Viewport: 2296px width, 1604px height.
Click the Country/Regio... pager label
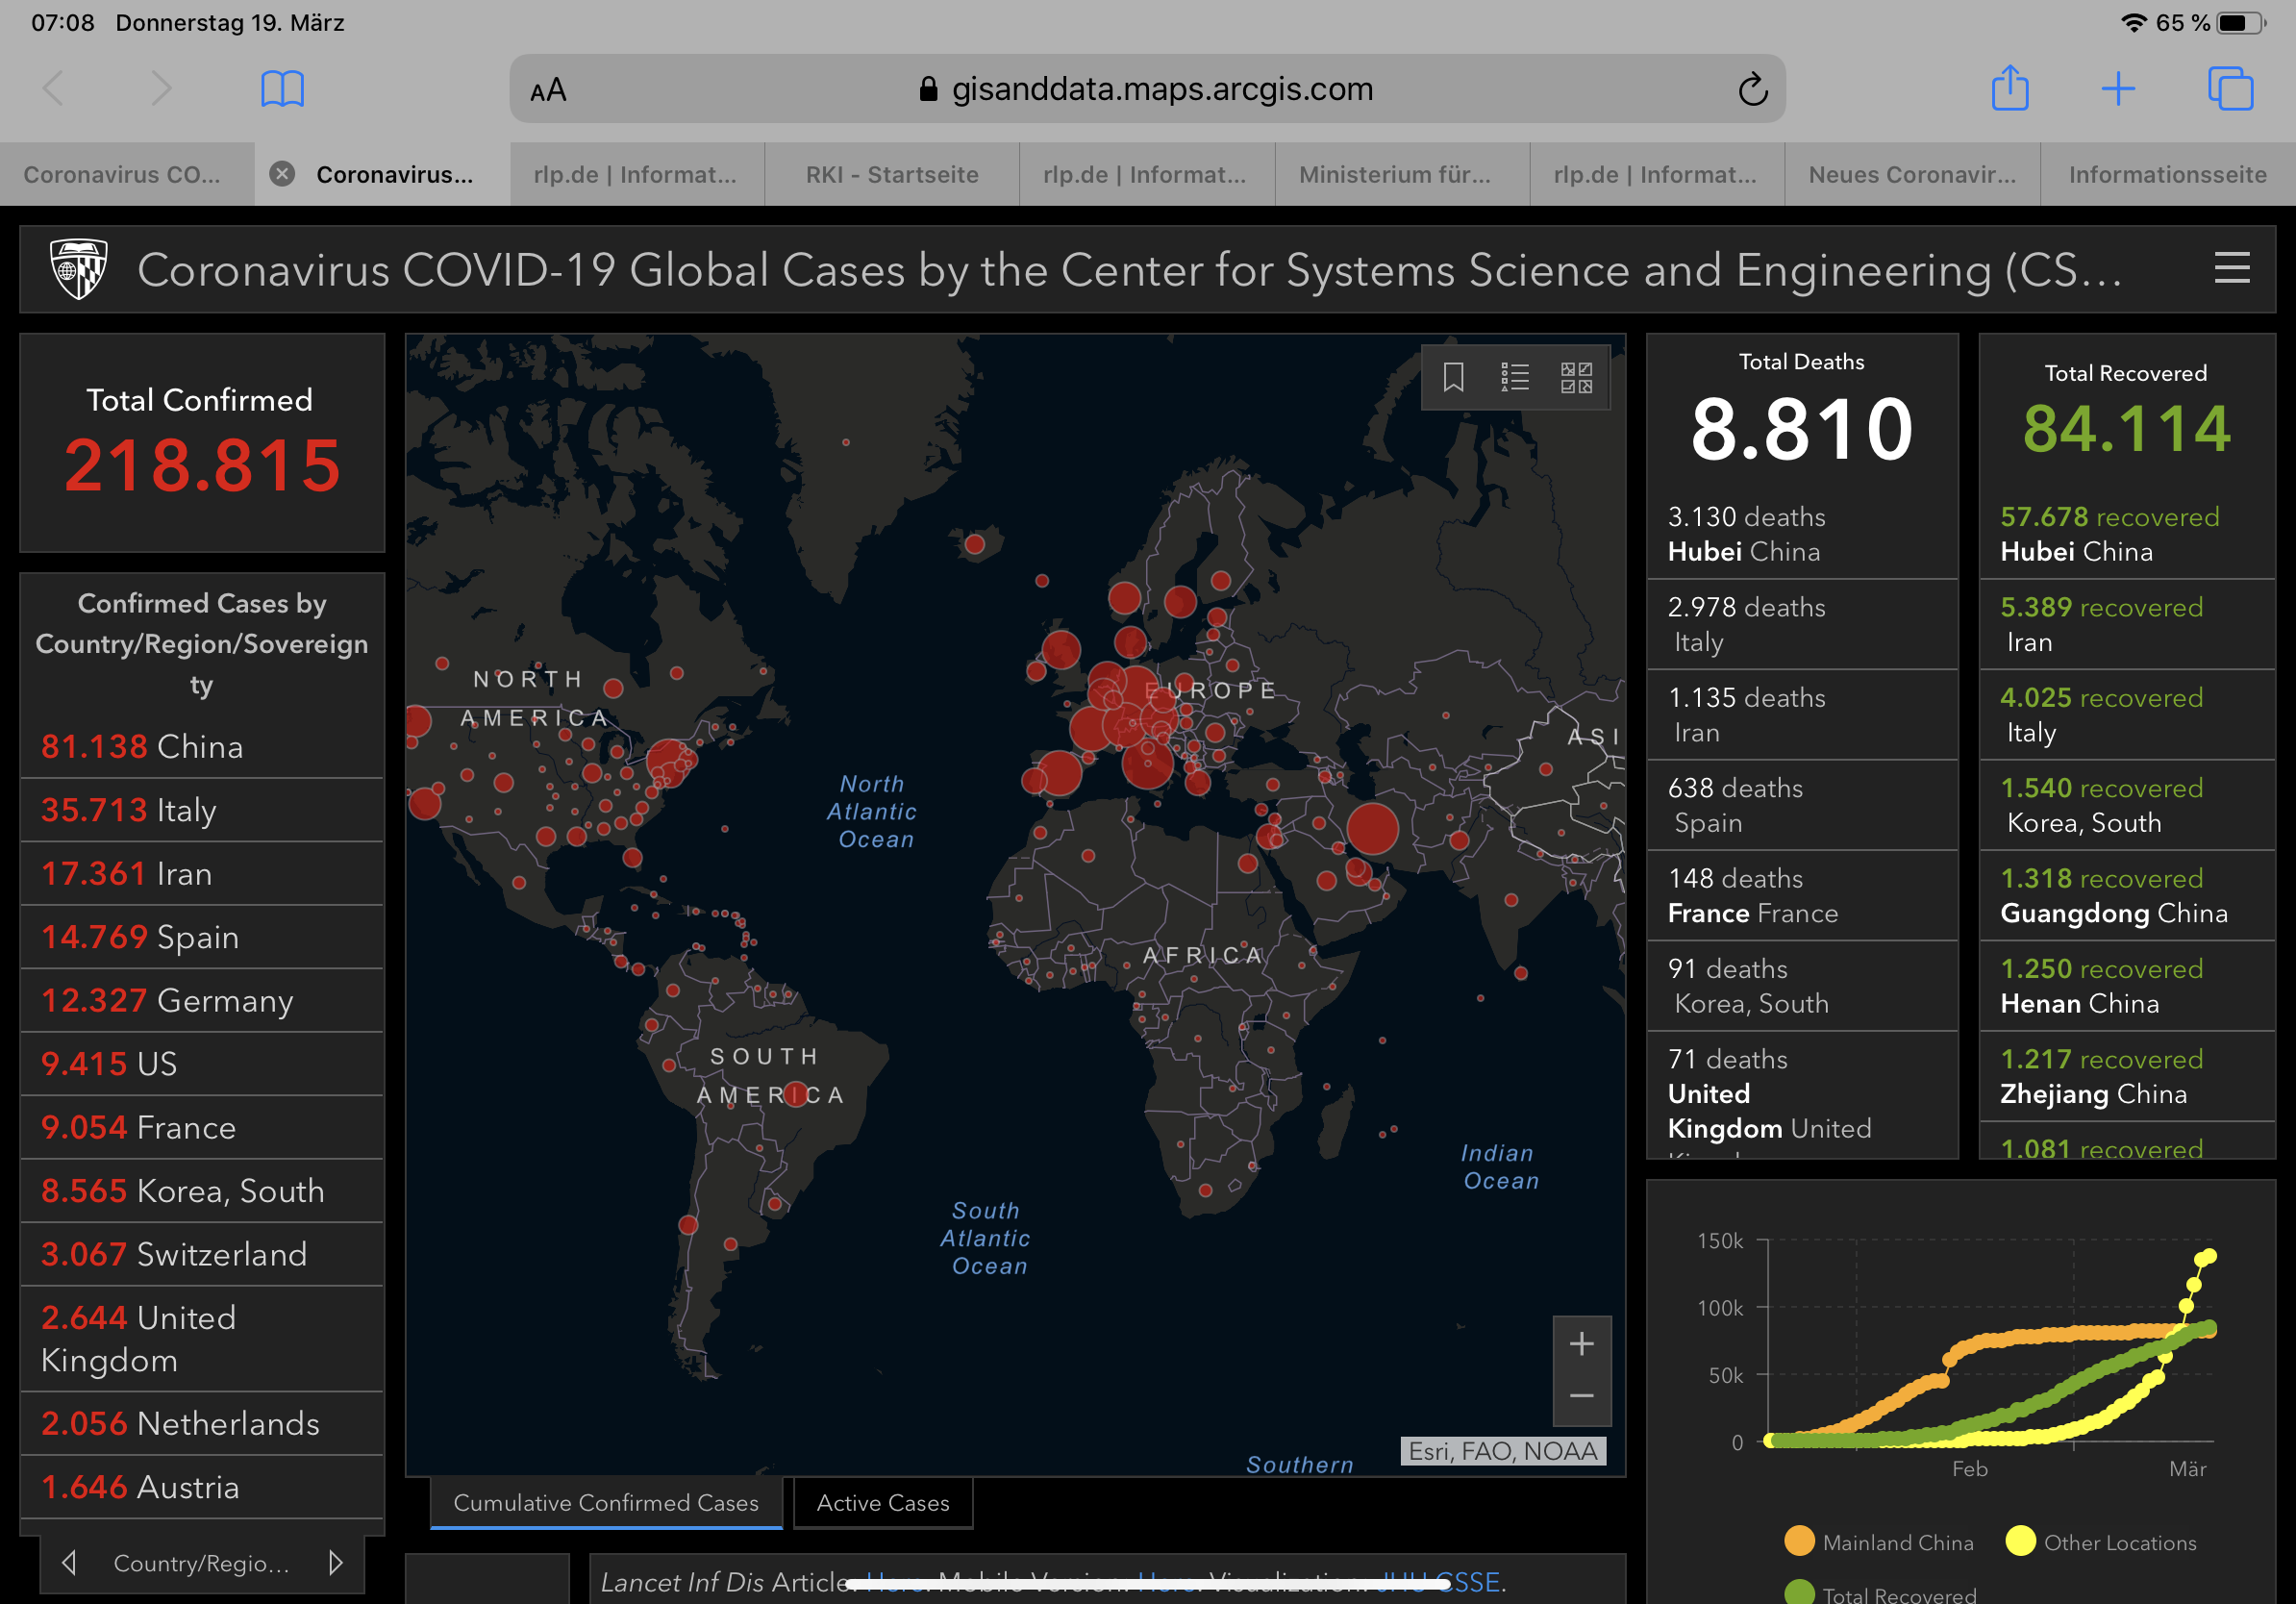(x=202, y=1562)
